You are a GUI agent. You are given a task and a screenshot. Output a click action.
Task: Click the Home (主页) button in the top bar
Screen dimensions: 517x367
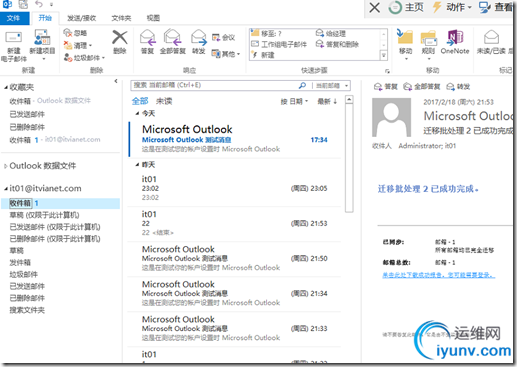[406, 7]
